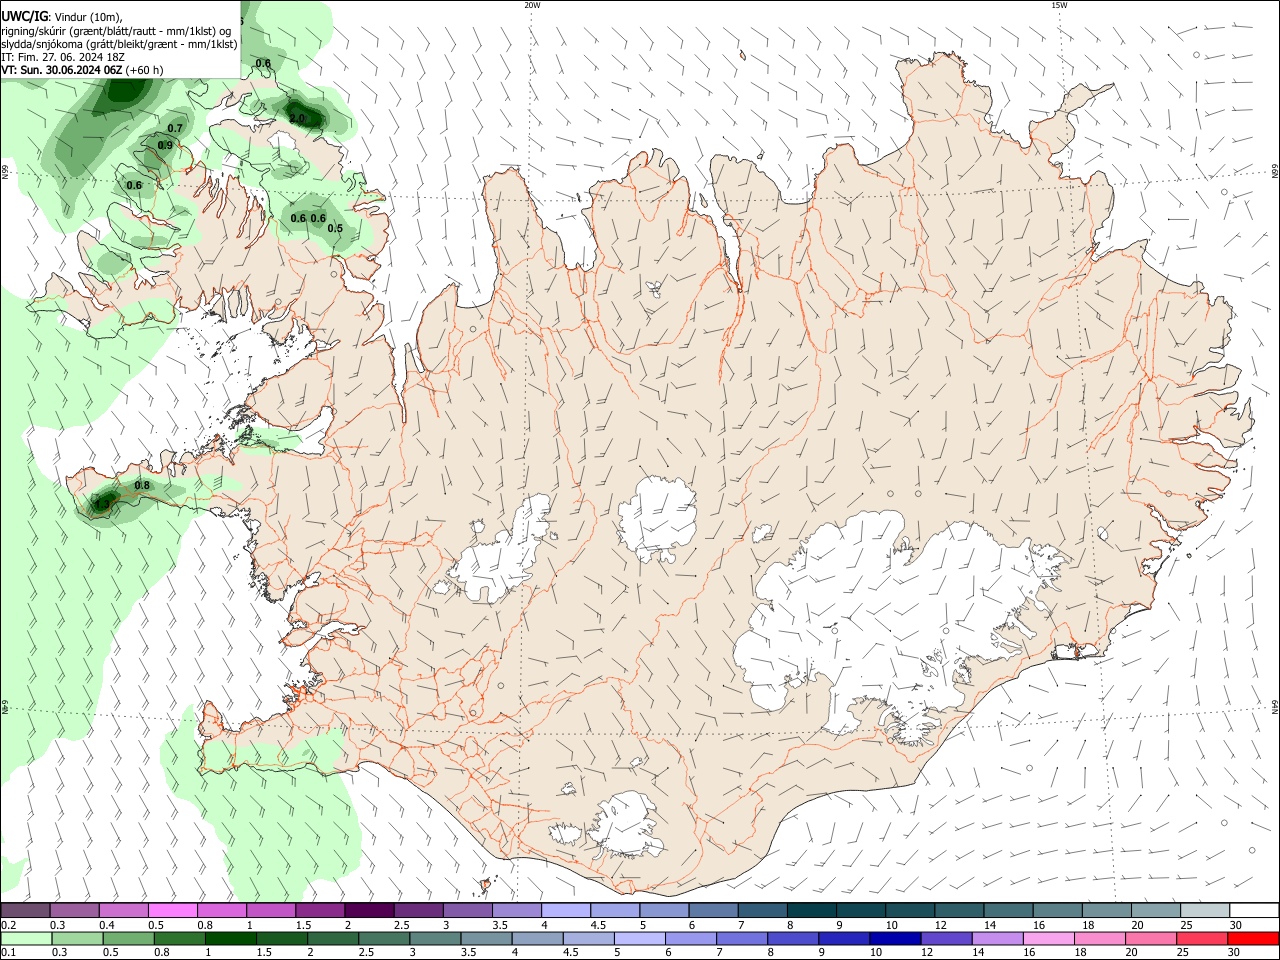Select the 'slydda/snjókoma' legend description line
This screenshot has width=1280, height=960.
pyautogui.click(x=119, y=44)
